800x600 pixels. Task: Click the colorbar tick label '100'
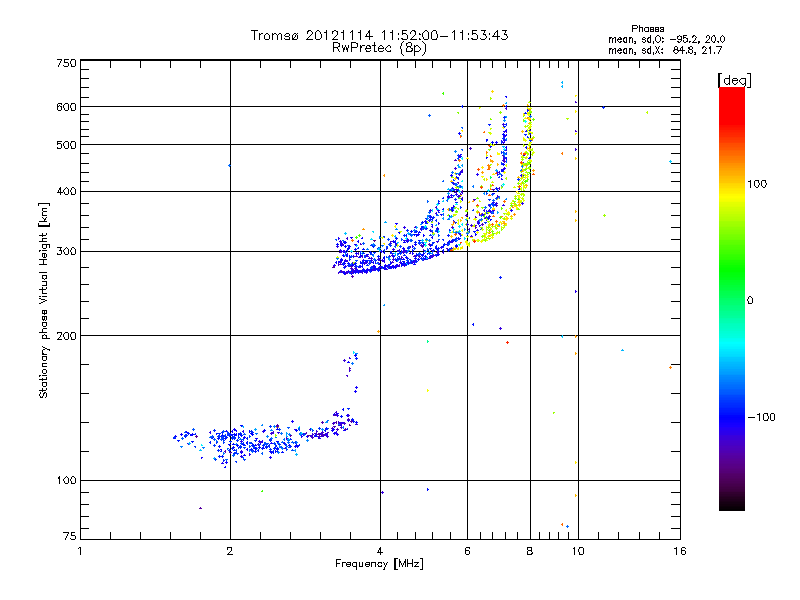pos(757,184)
